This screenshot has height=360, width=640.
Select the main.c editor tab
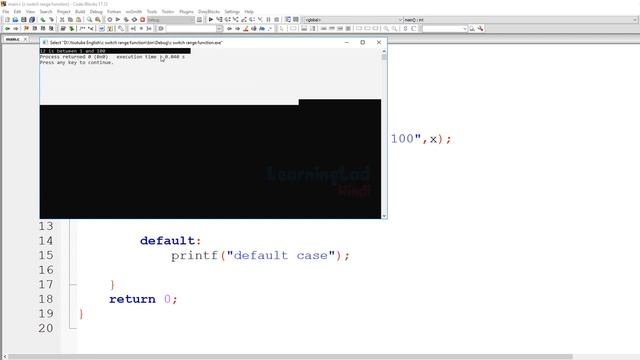(x=13, y=39)
